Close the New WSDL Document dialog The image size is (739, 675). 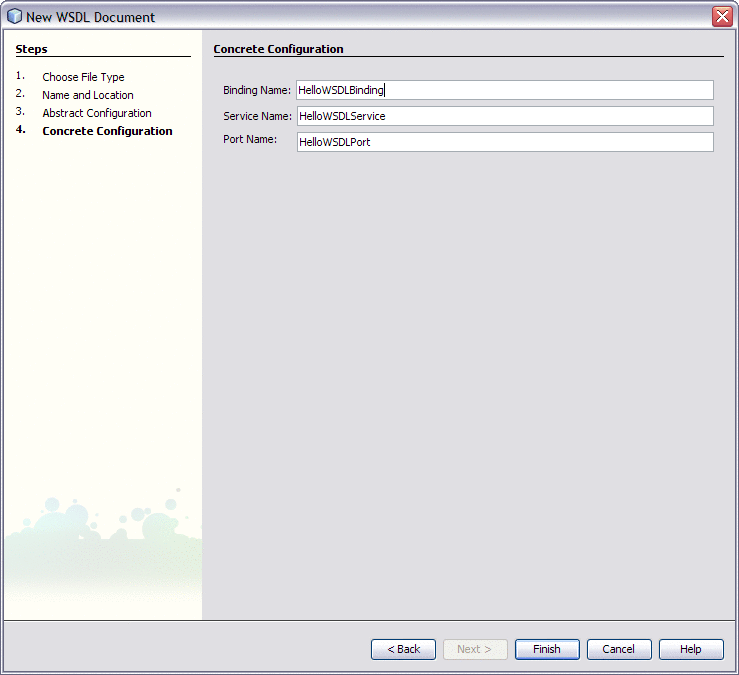click(722, 16)
